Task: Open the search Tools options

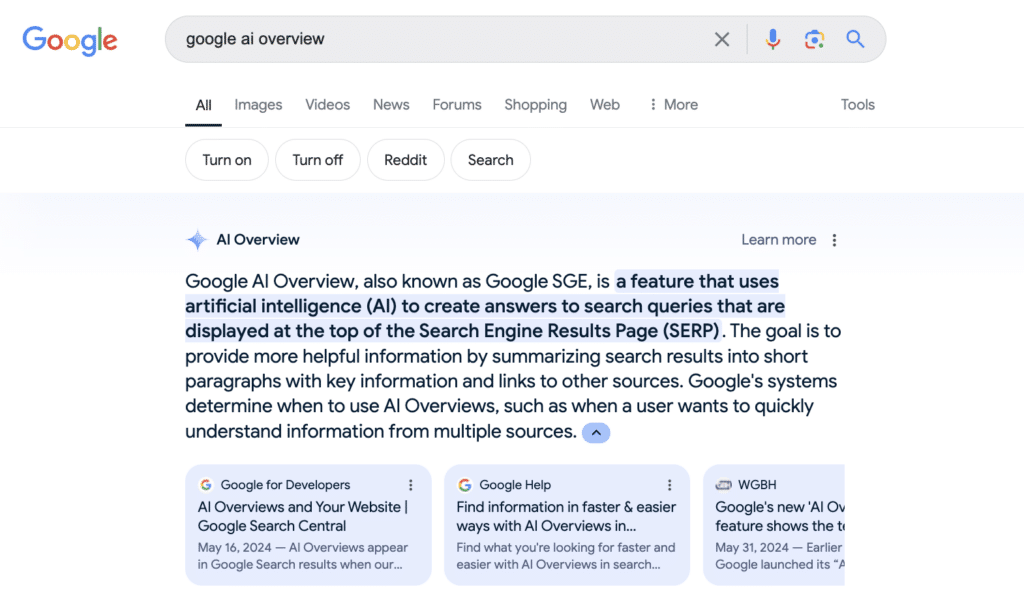Action: (857, 104)
